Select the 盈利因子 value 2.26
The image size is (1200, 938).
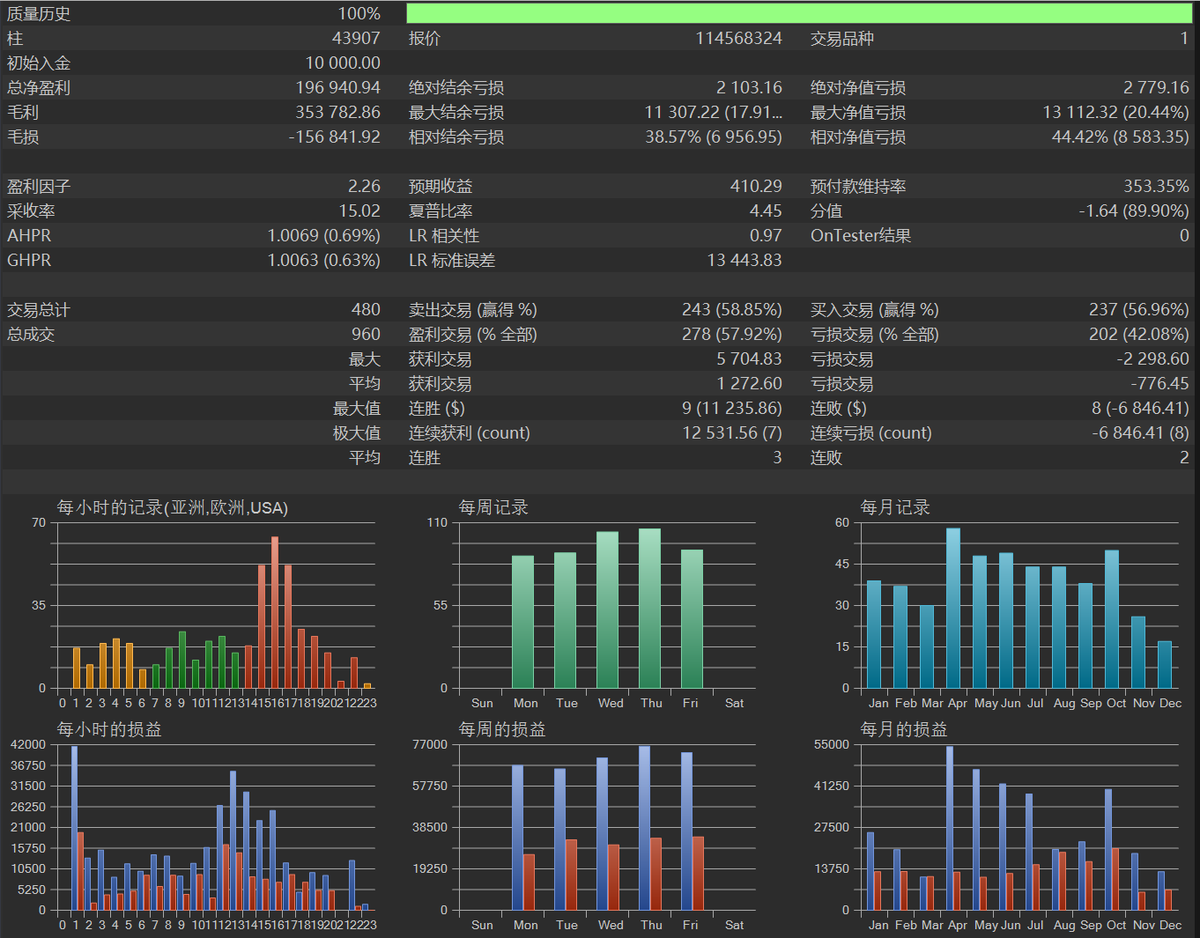(x=364, y=187)
